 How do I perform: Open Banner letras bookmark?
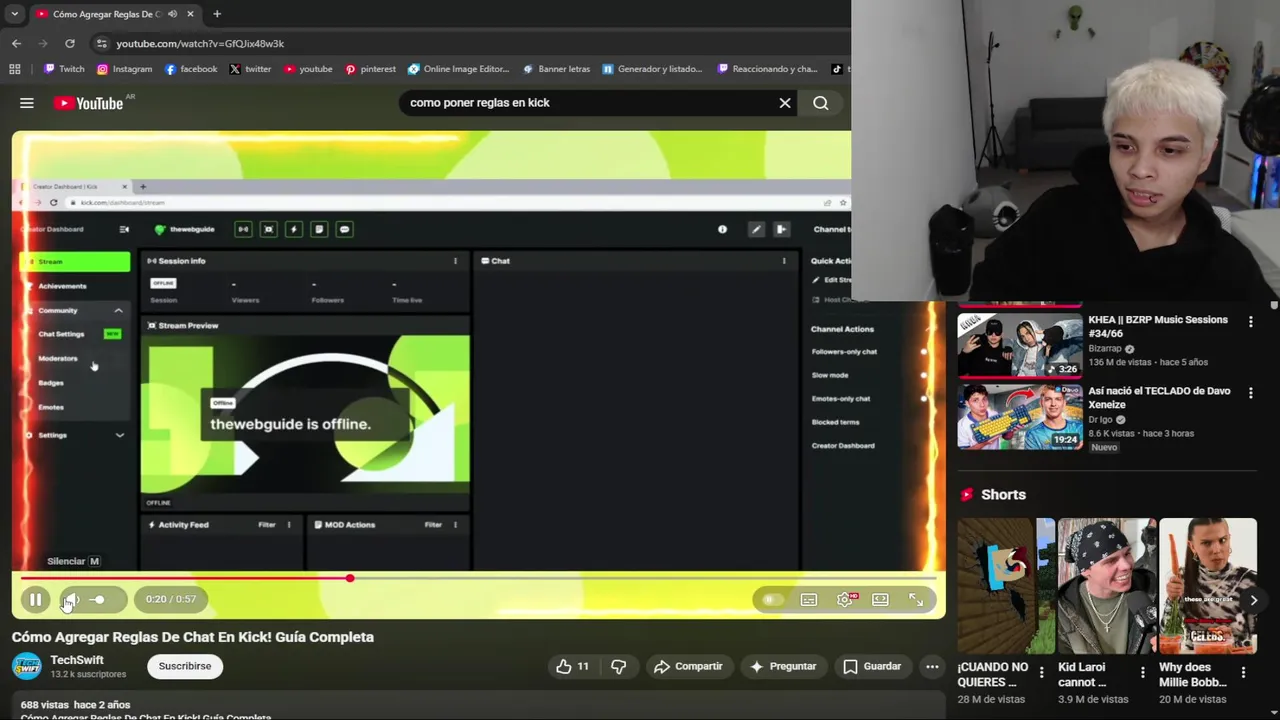coord(557,69)
